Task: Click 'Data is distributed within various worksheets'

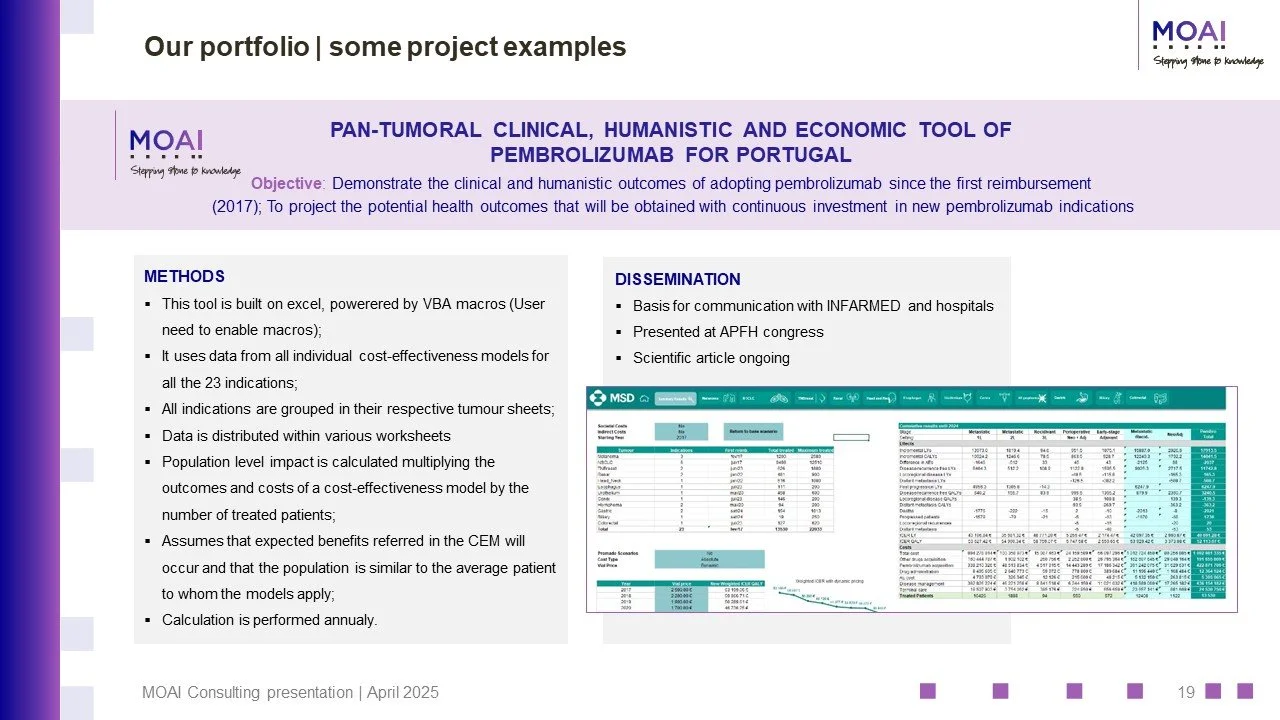Action: click(x=306, y=436)
